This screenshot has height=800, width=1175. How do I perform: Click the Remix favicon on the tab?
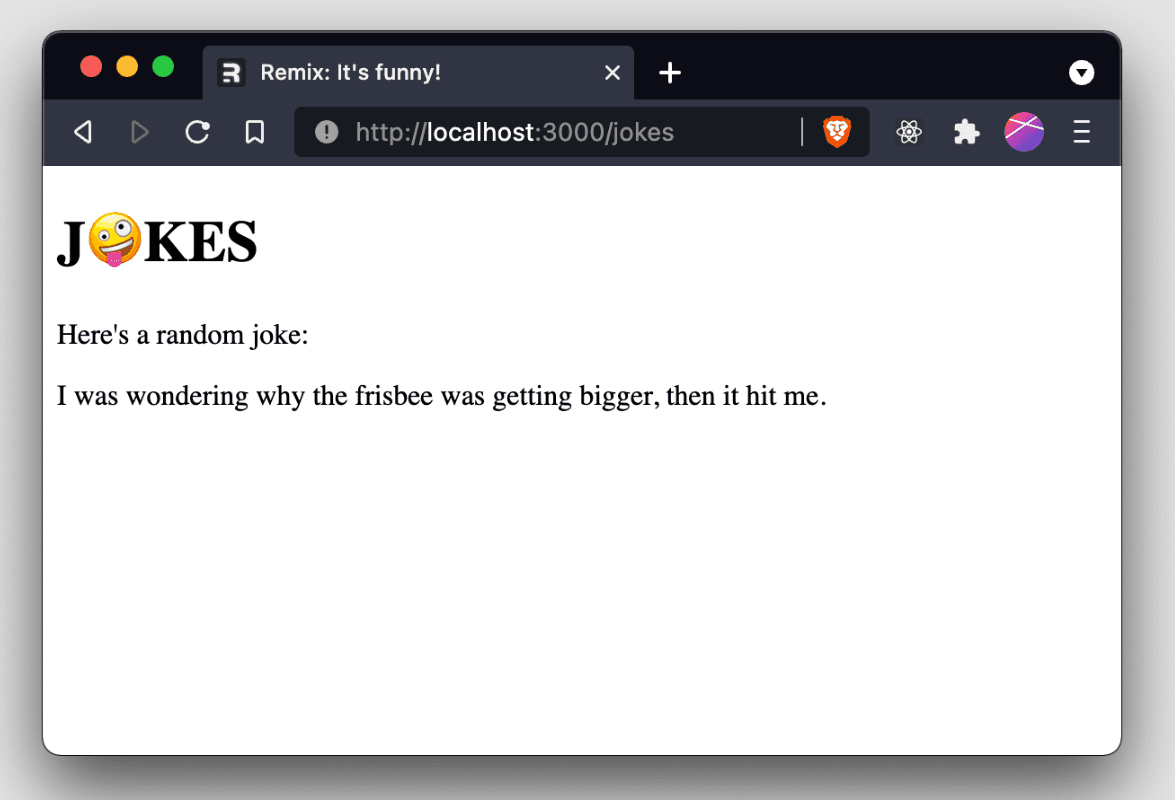pyautogui.click(x=231, y=72)
